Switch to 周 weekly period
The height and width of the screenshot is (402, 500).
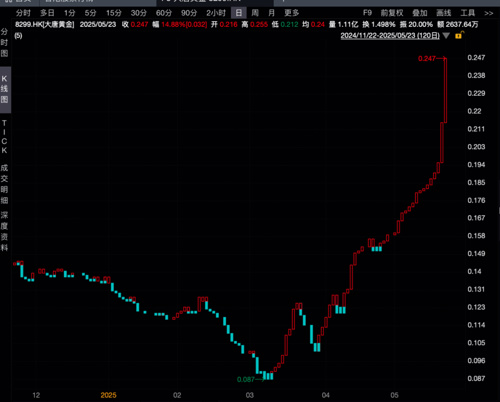click(x=255, y=13)
